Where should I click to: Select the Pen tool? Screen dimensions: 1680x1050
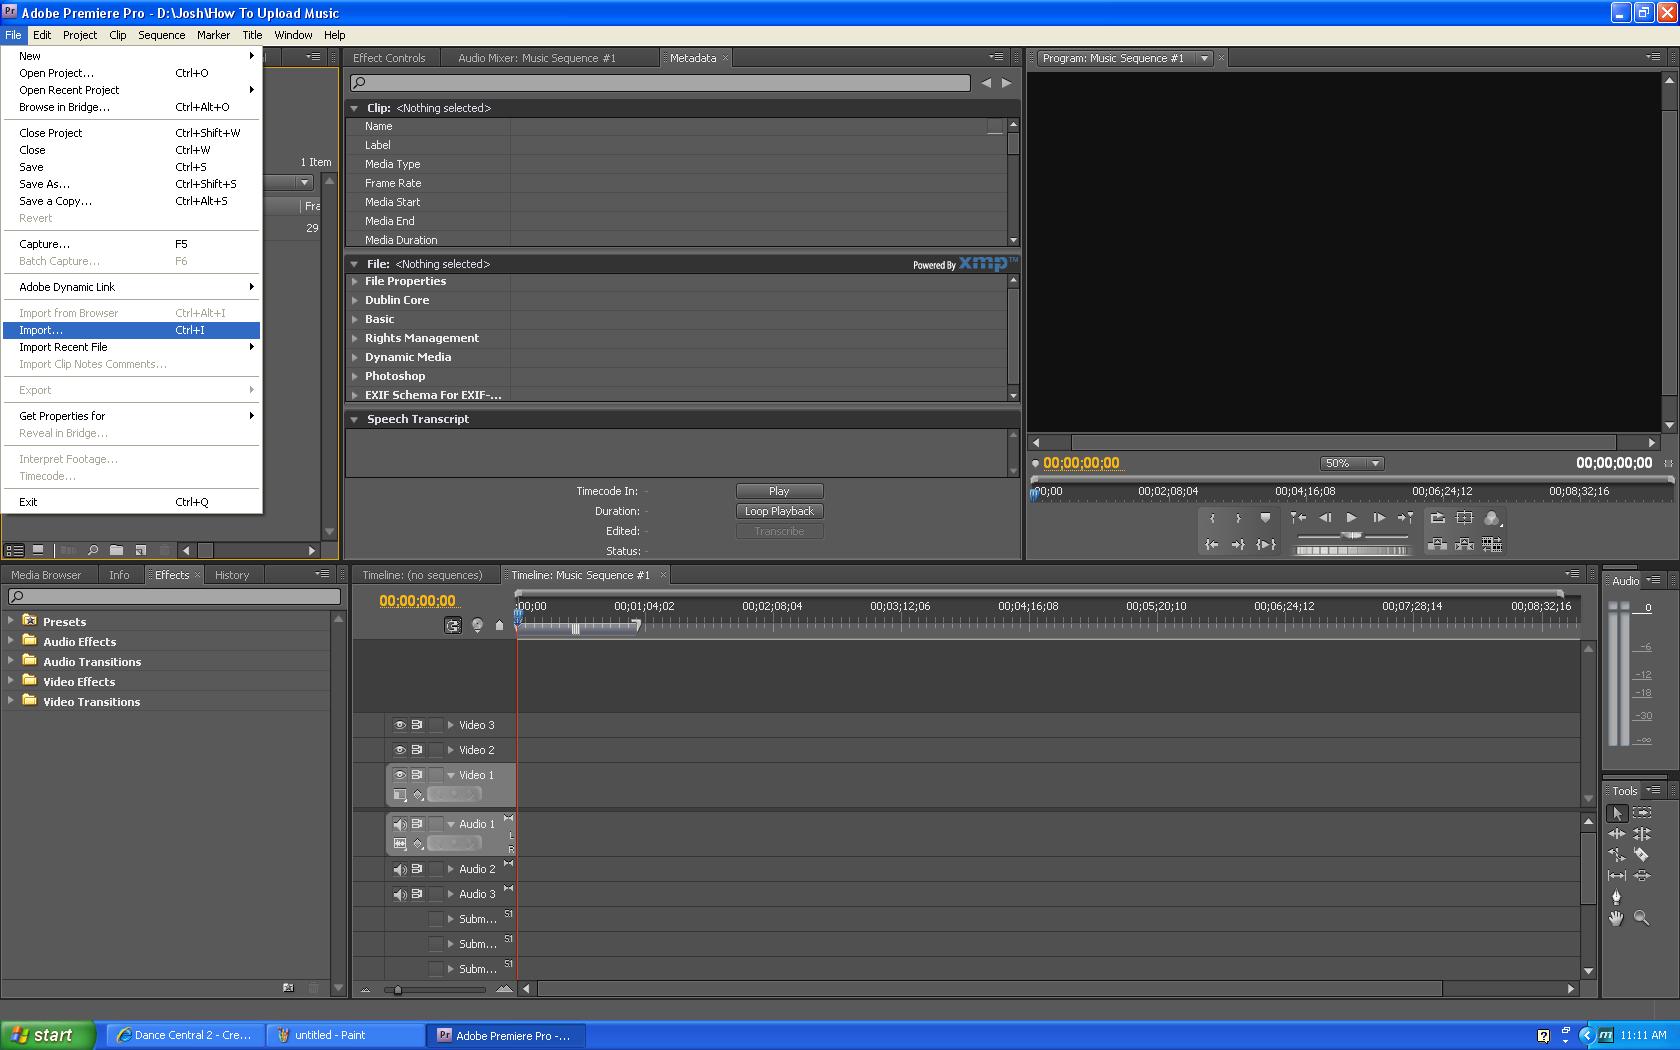[1617, 897]
